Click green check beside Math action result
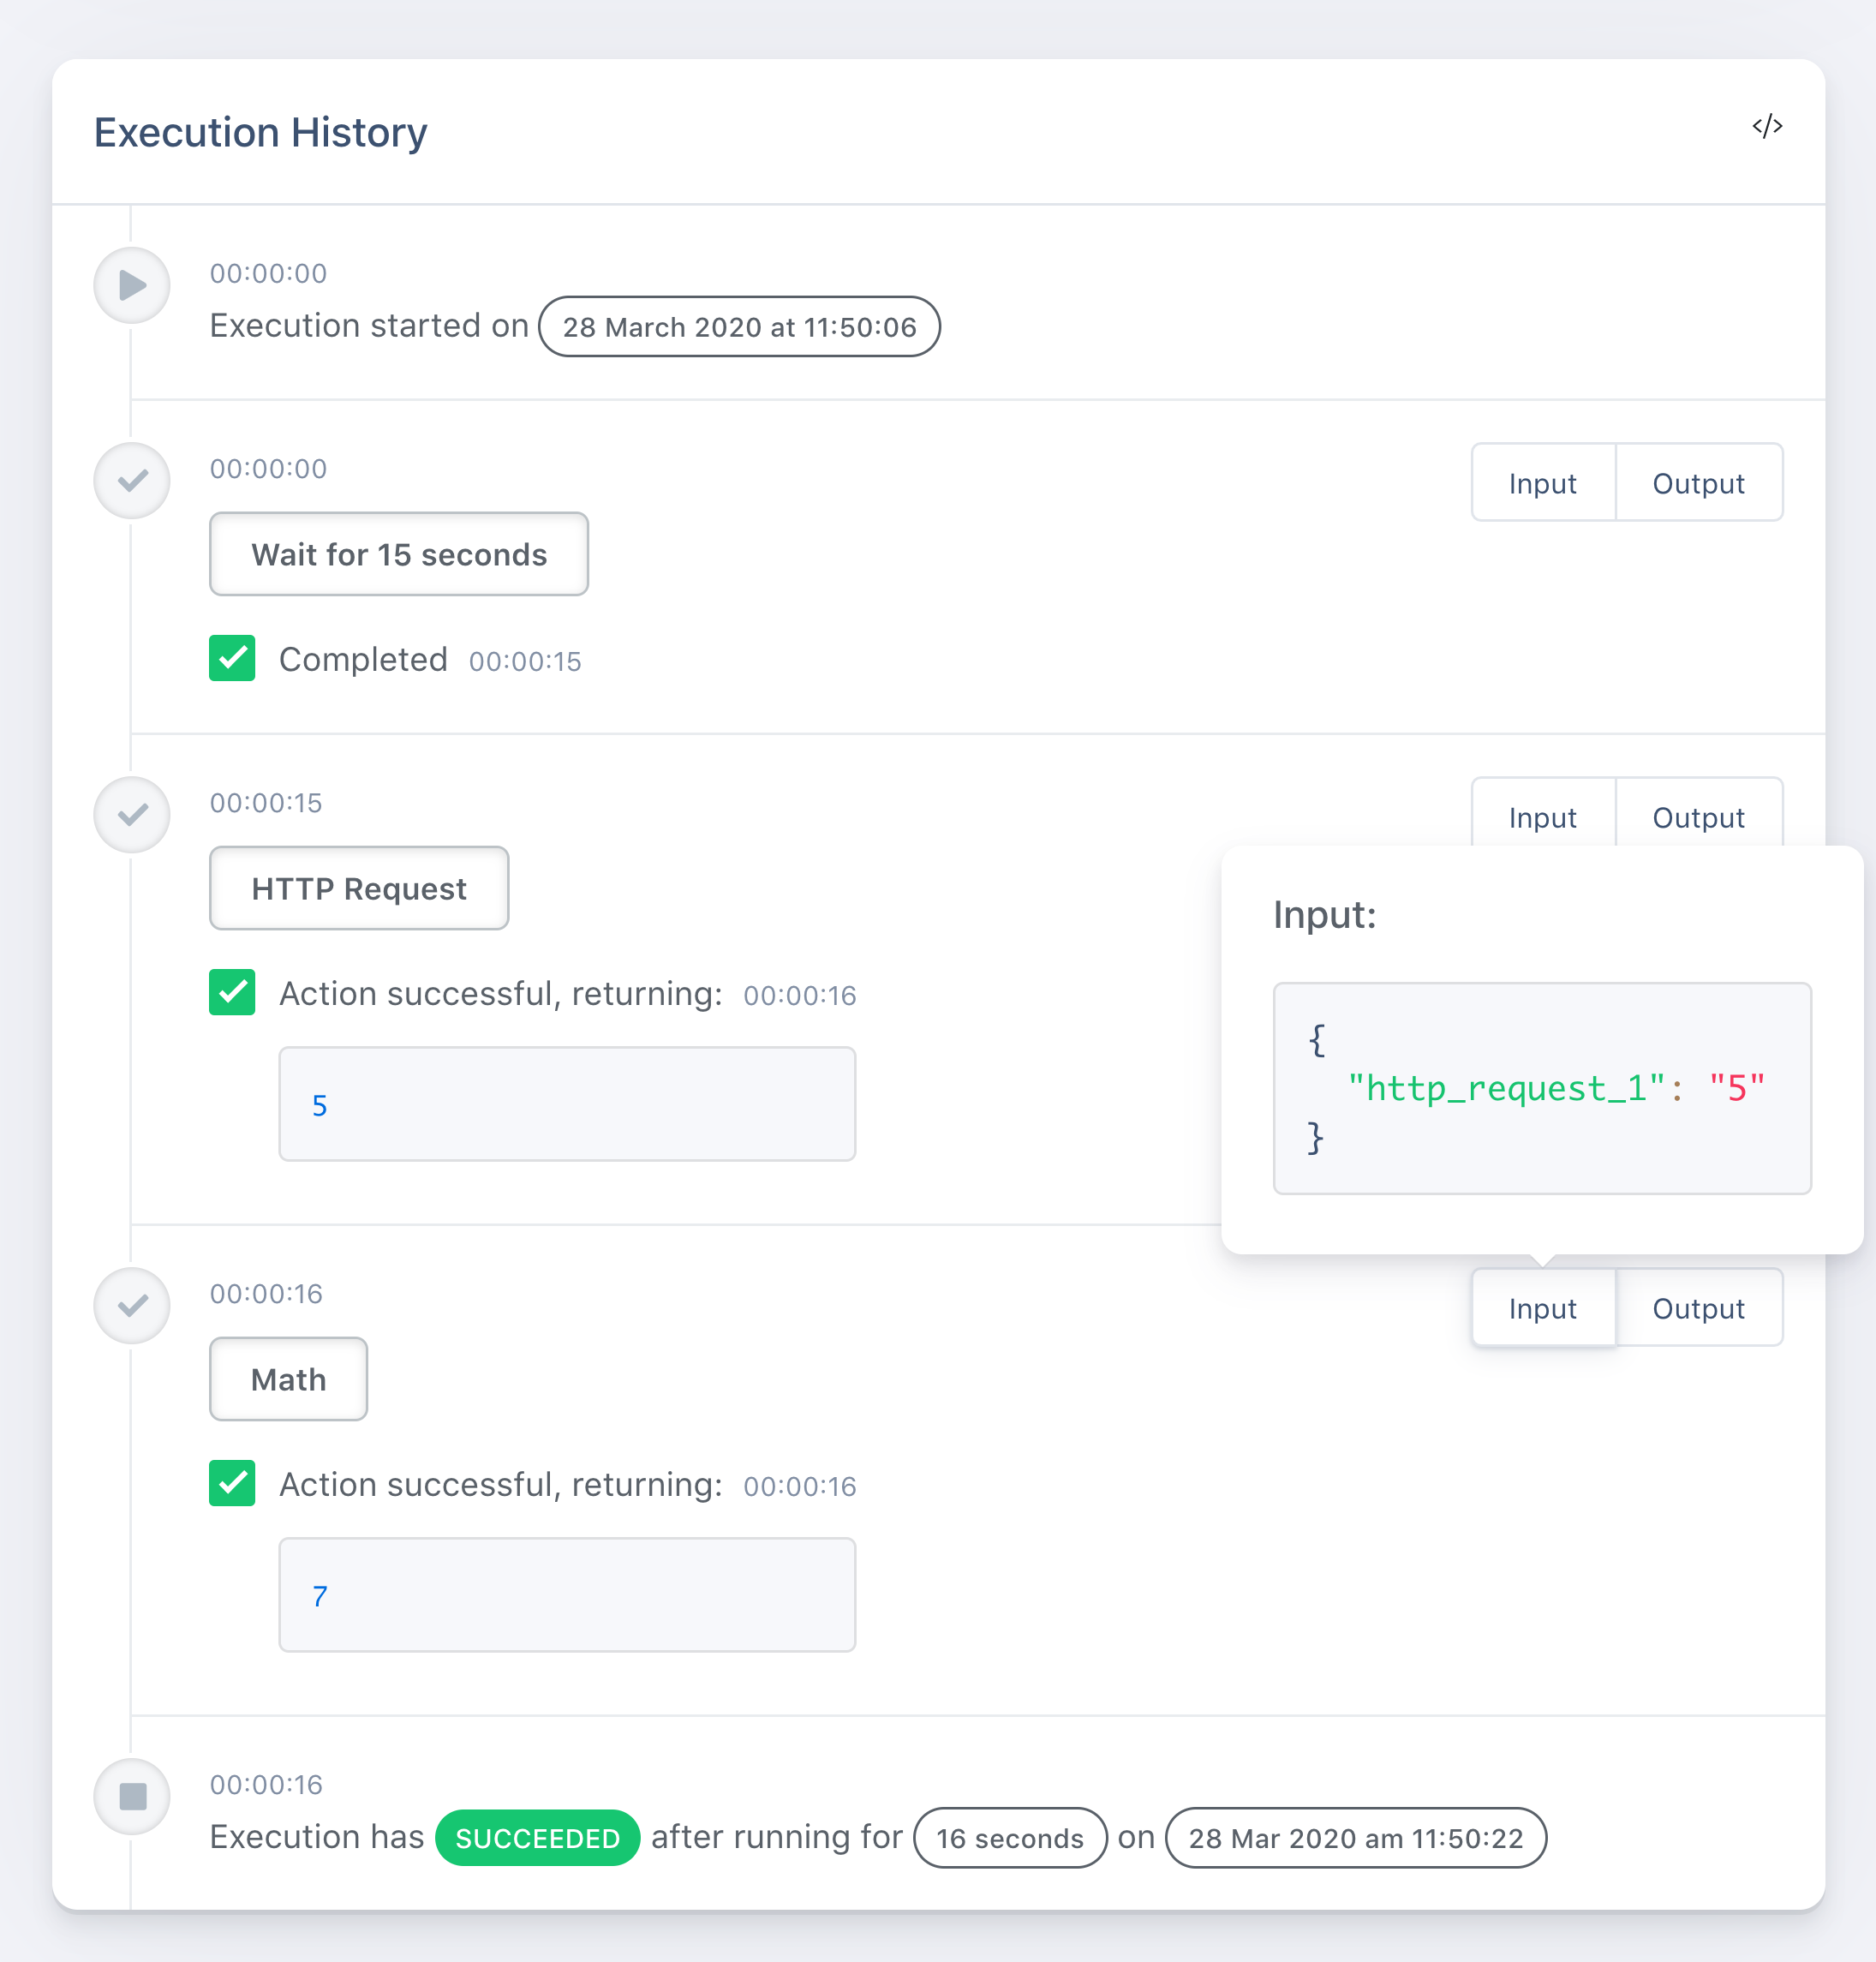This screenshot has width=1876, height=1962. coord(232,1483)
